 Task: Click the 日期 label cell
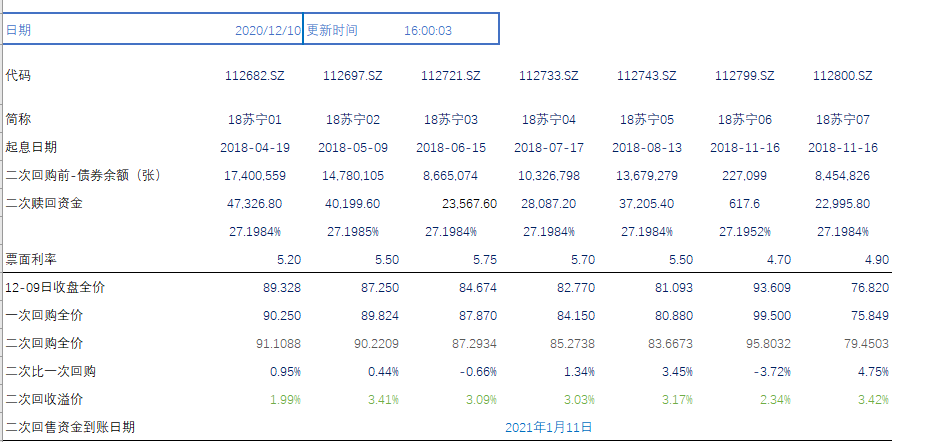[x=18, y=30]
